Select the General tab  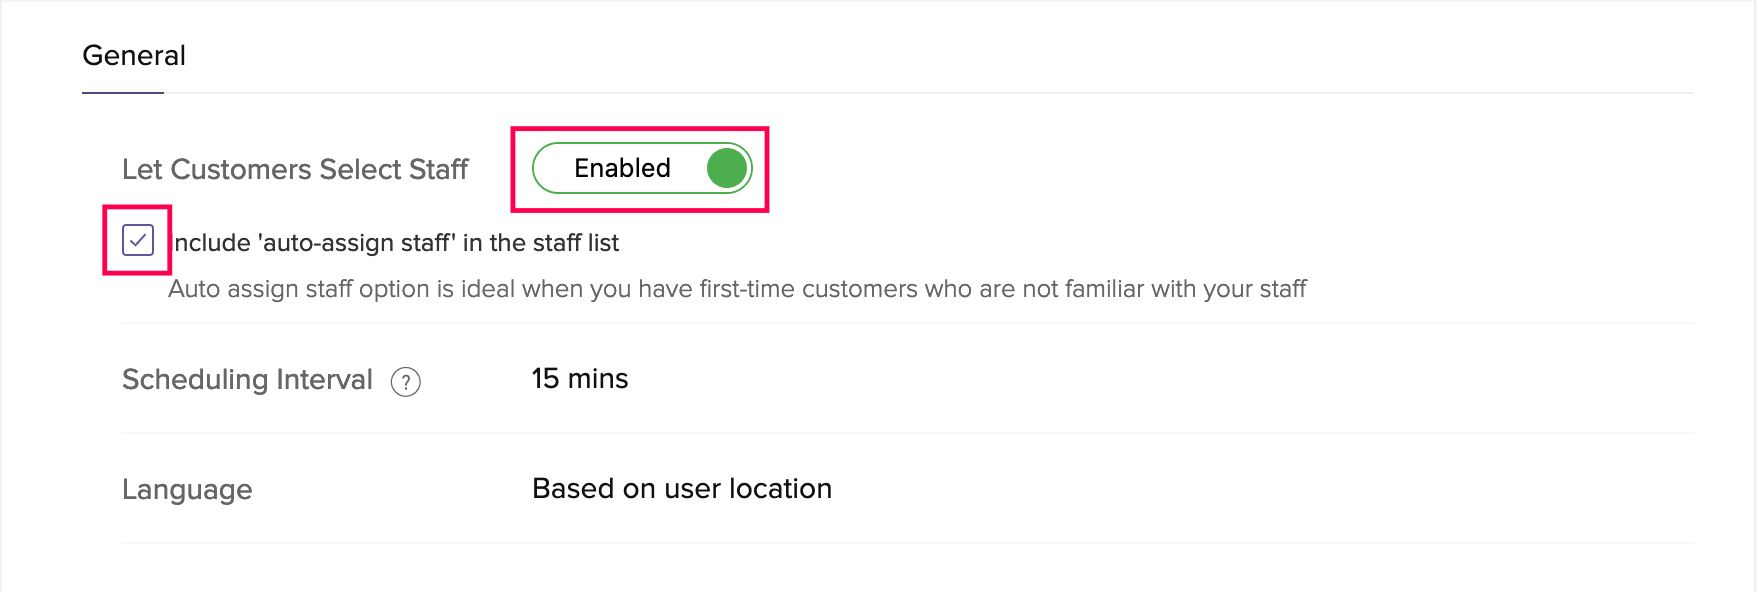134,56
